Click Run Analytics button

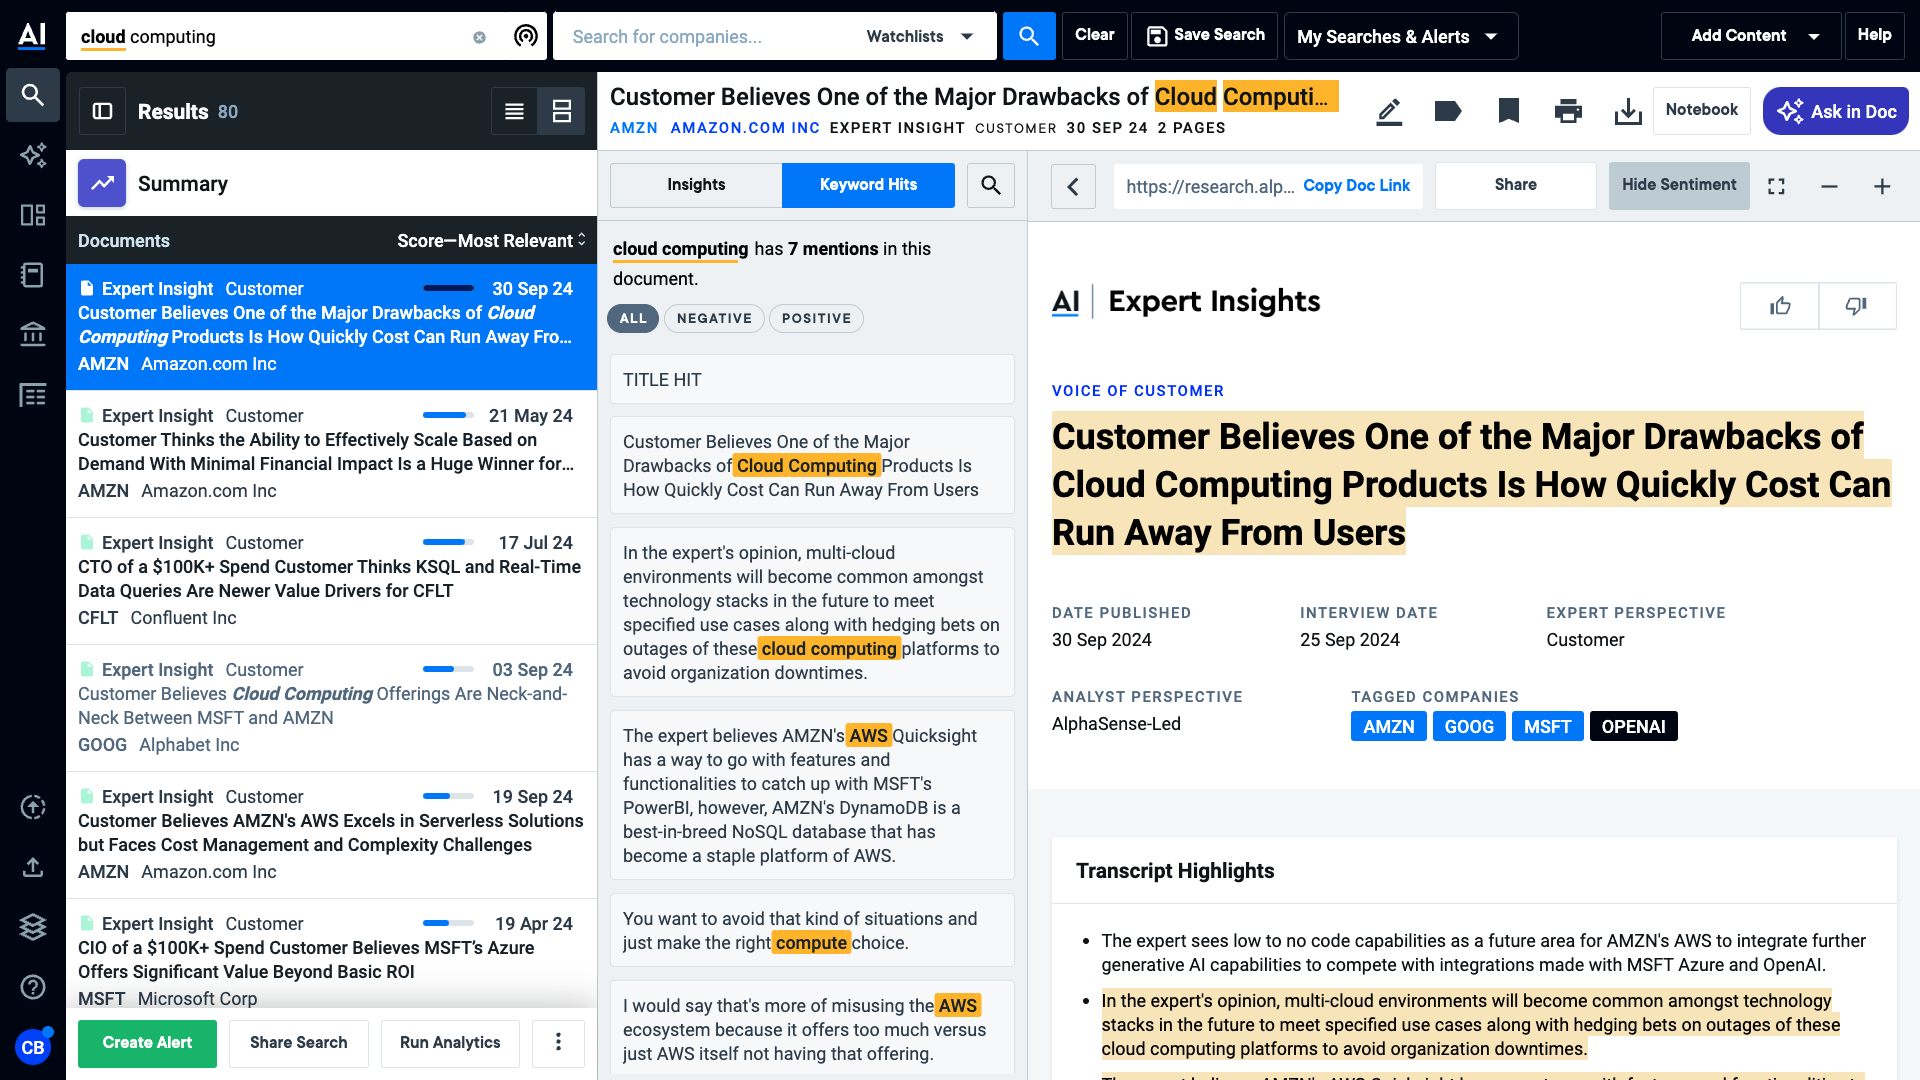pos(450,1043)
